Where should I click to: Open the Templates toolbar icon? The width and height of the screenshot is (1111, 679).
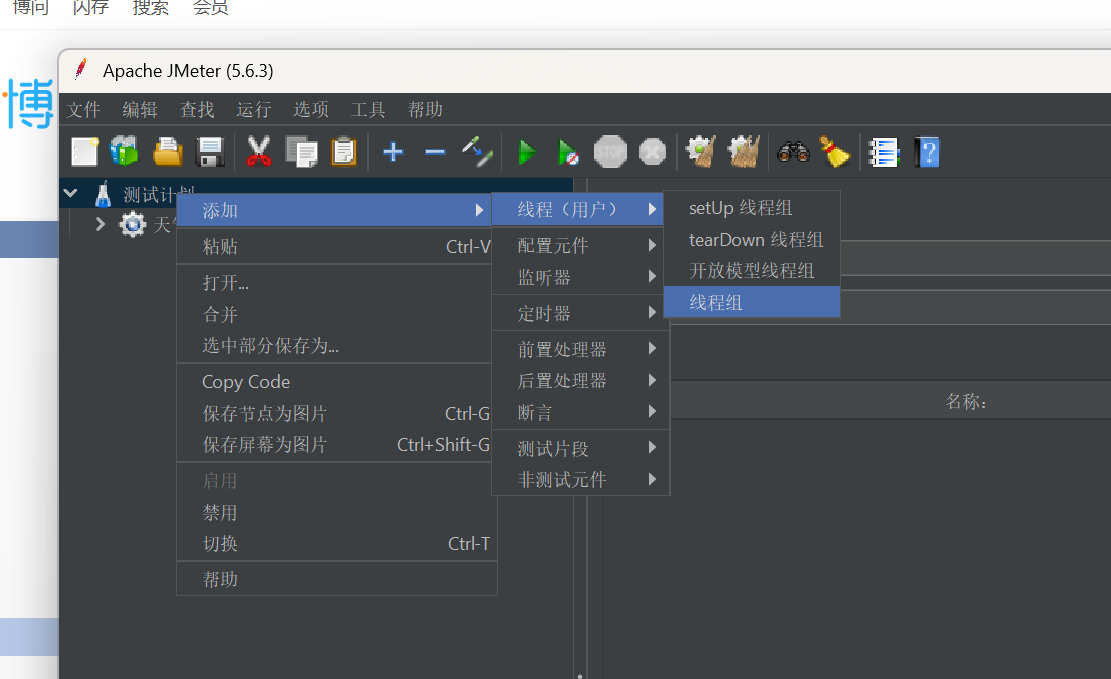point(125,152)
